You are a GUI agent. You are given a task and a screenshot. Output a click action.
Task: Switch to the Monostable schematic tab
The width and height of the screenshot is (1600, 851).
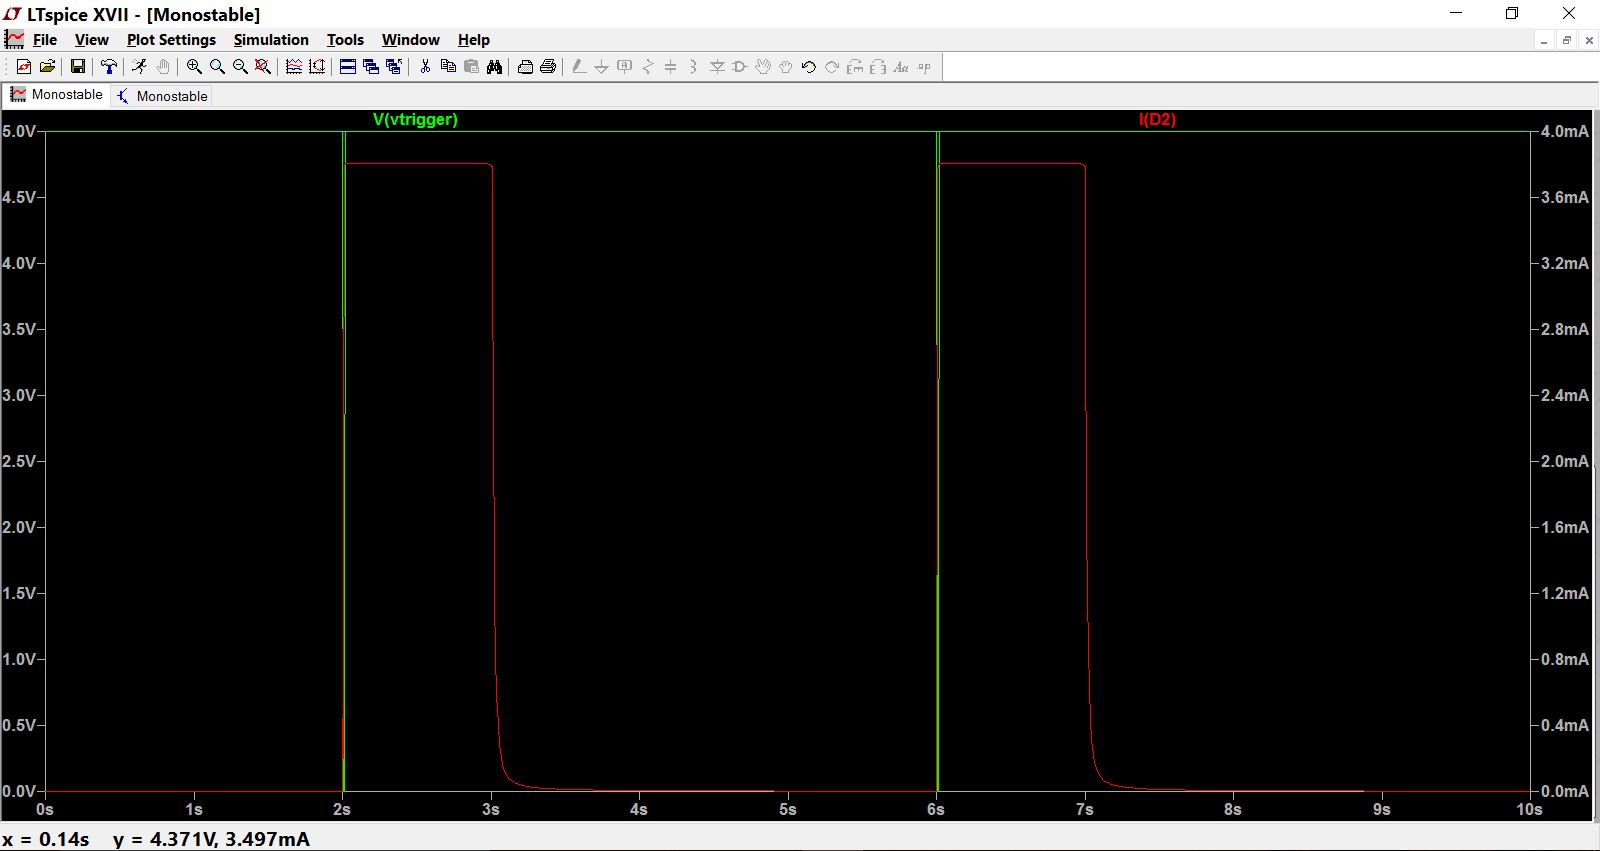point(162,96)
